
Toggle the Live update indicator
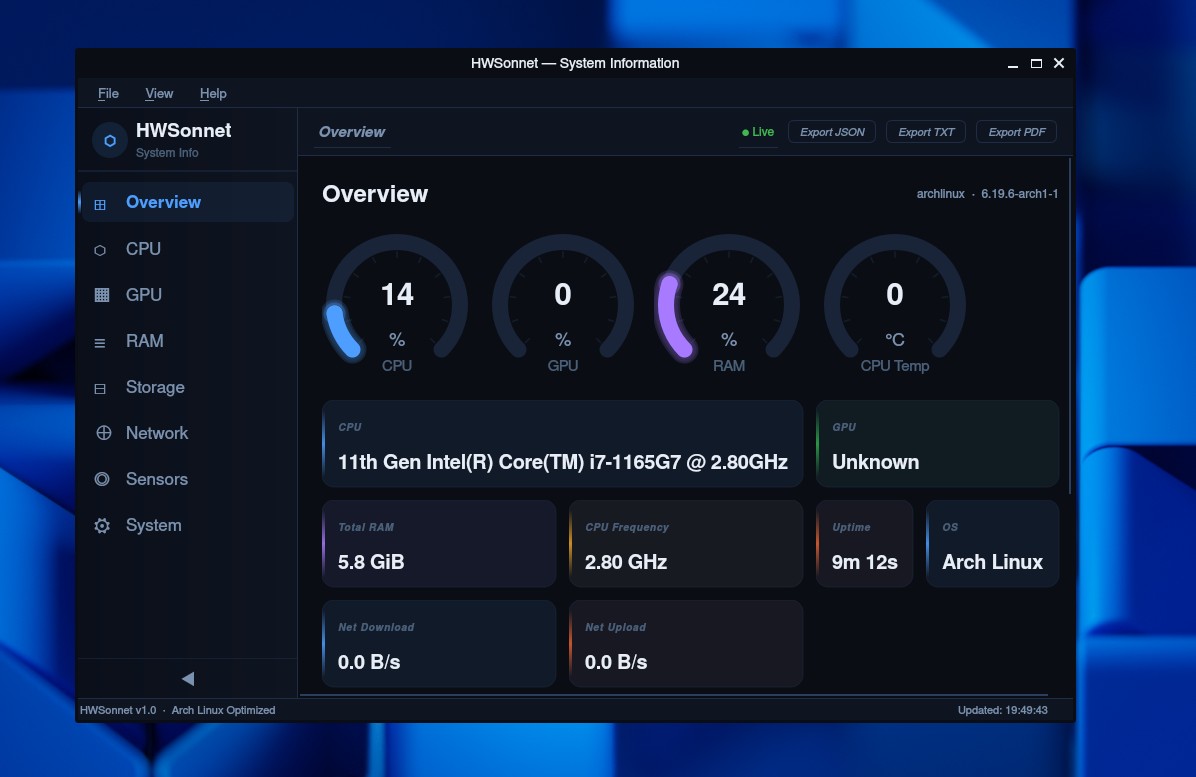point(758,132)
